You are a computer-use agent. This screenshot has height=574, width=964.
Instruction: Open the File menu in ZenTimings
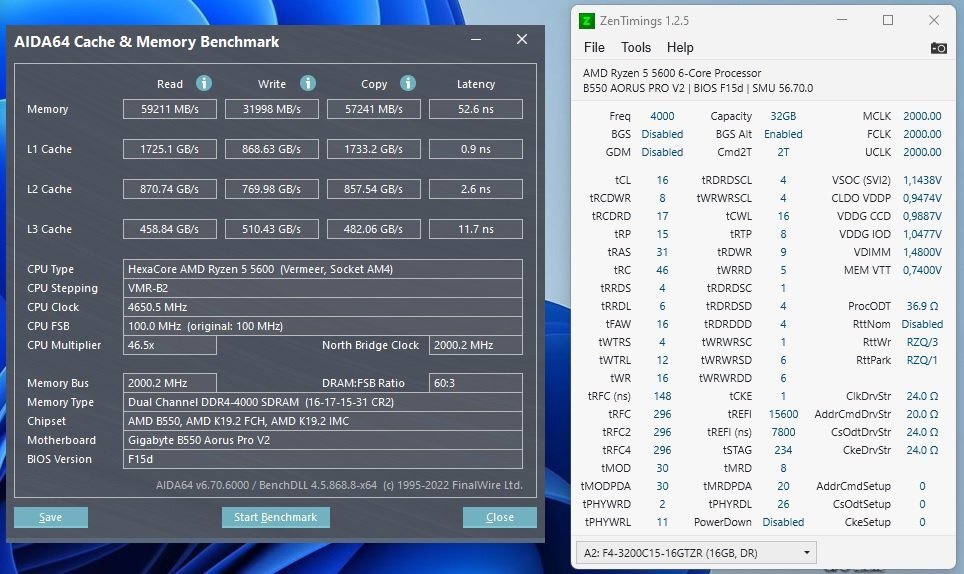(594, 47)
